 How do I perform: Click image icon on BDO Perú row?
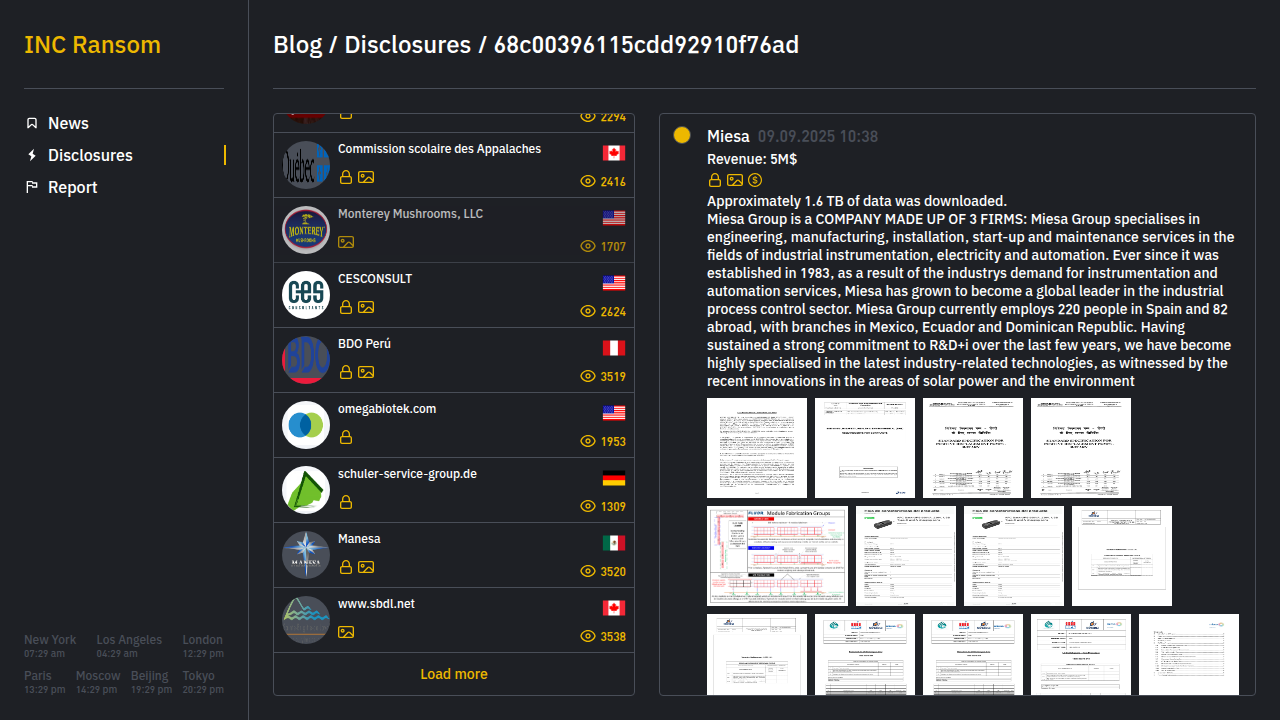tap(366, 372)
